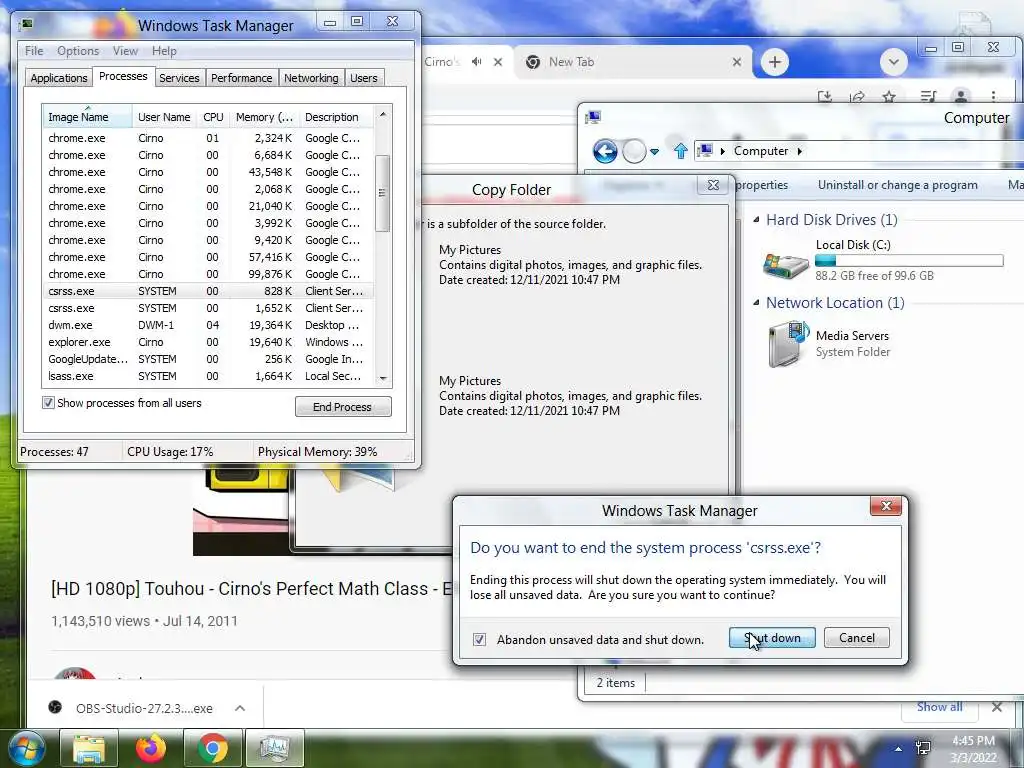Image resolution: width=1024 pixels, height=768 pixels.
Task: Open the Help menu in Task Manager
Action: point(165,51)
